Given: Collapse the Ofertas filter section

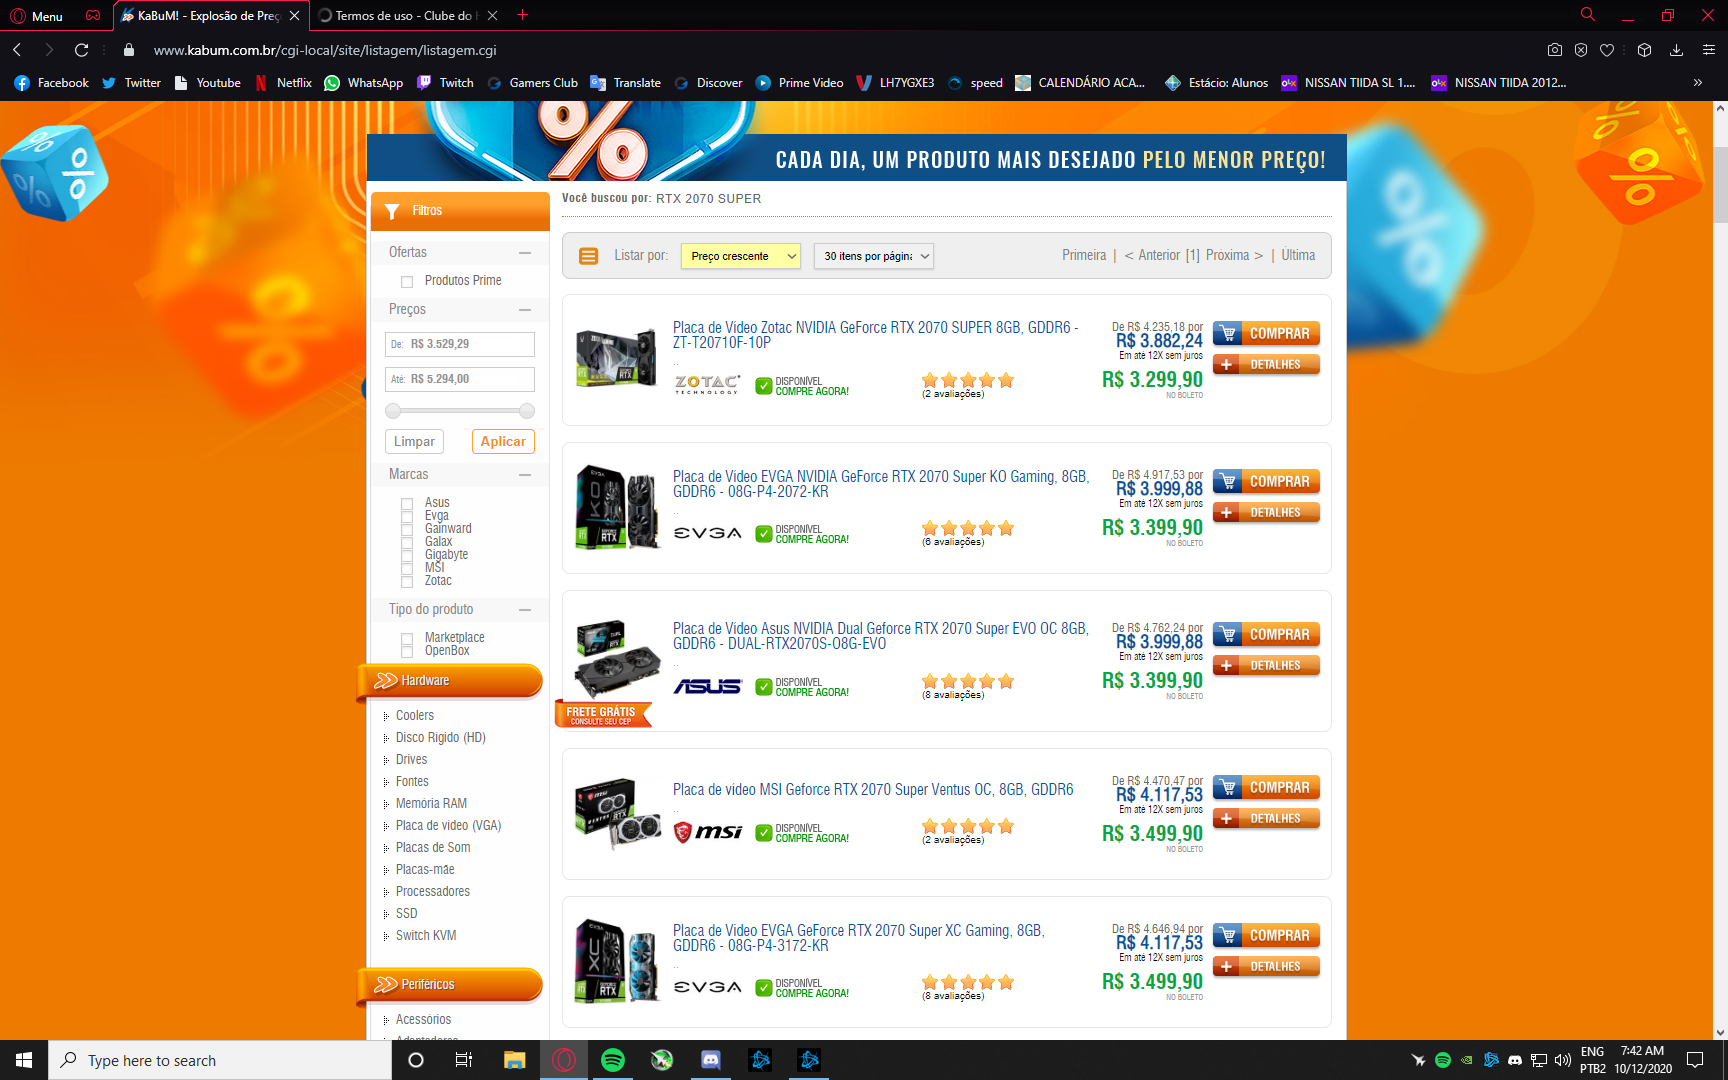Looking at the screenshot, I should click(525, 253).
